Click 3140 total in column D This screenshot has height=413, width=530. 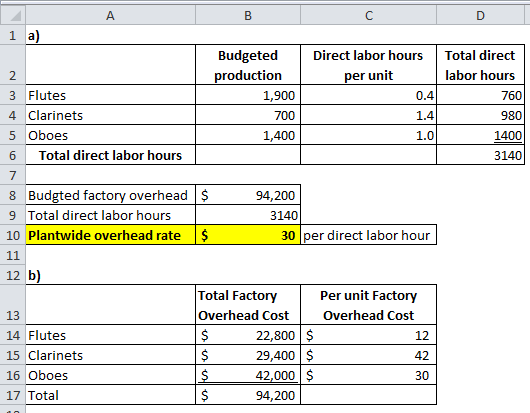coord(480,155)
